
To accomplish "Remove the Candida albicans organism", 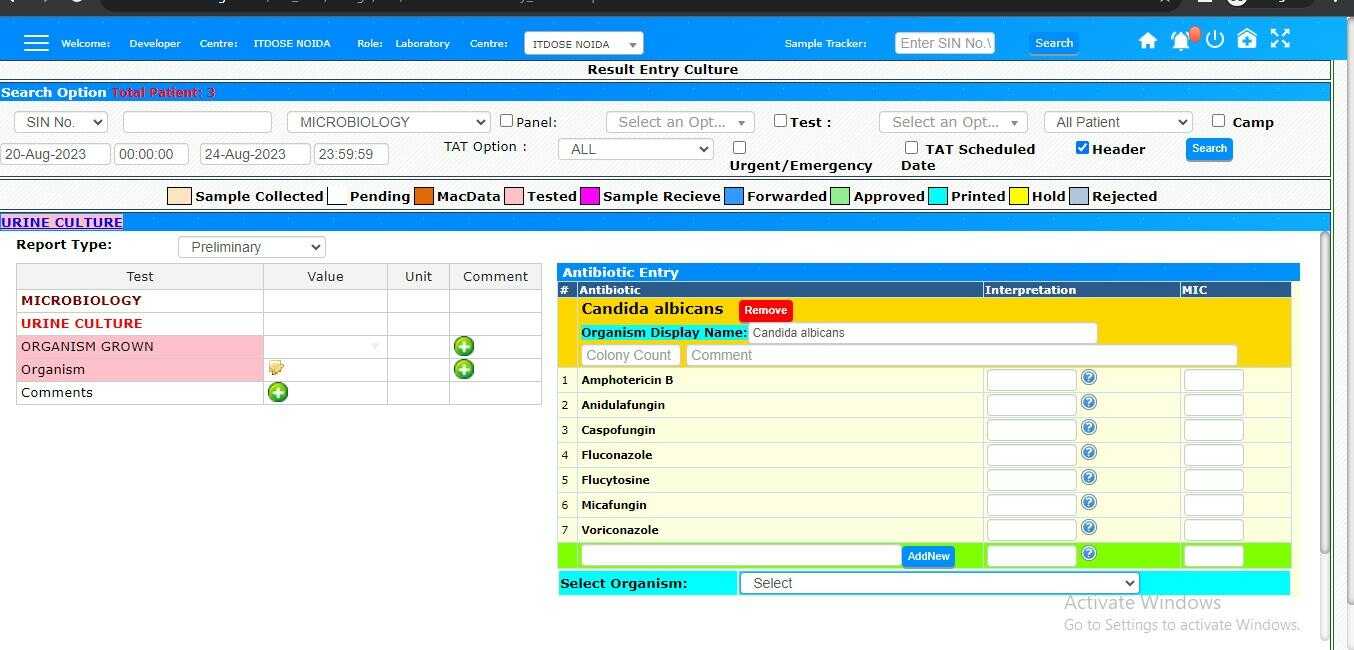I will click(765, 310).
